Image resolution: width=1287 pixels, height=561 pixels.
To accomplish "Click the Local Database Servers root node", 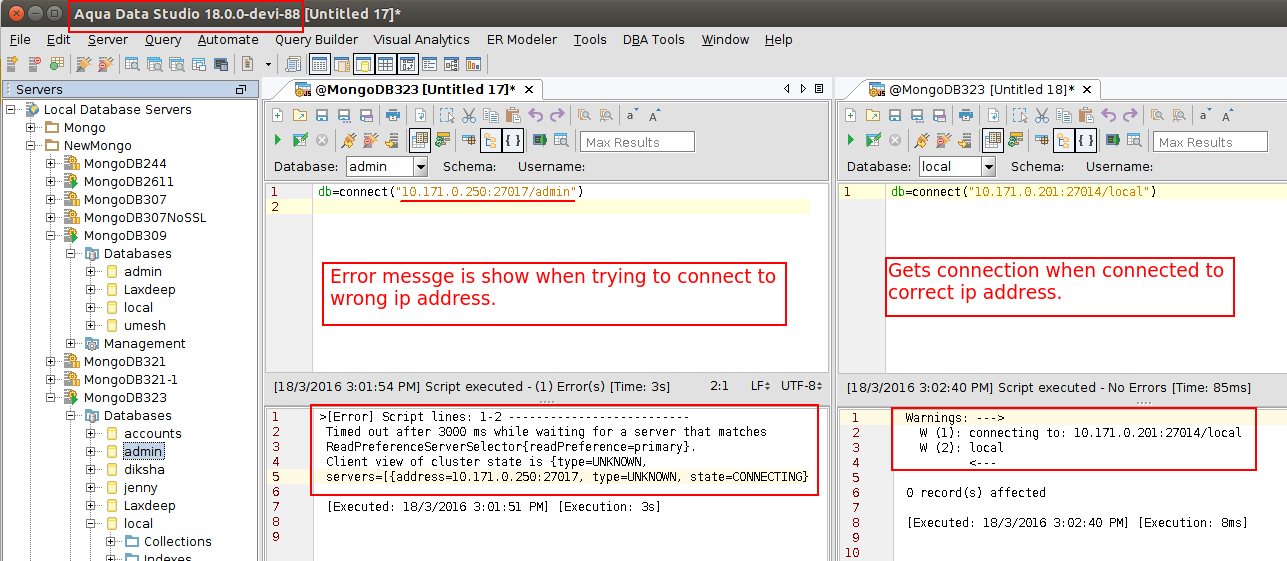I will click(117, 110).
